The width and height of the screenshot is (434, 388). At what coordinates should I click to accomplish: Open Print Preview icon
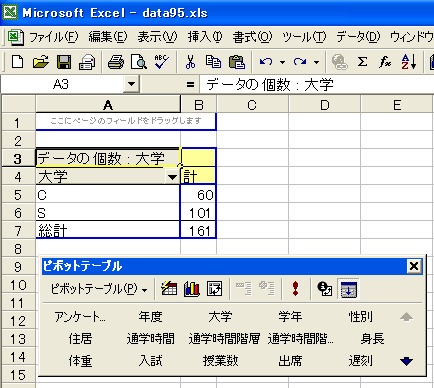139,62
